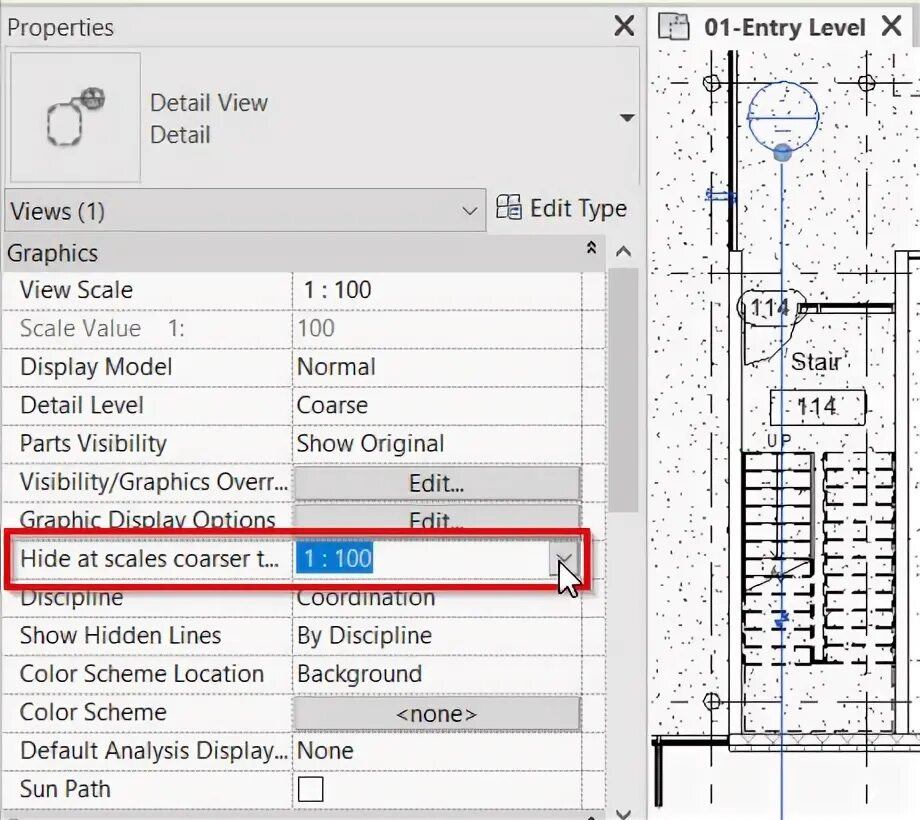
Task: Click the Detail Level property label
Action: tap(82, 405)
